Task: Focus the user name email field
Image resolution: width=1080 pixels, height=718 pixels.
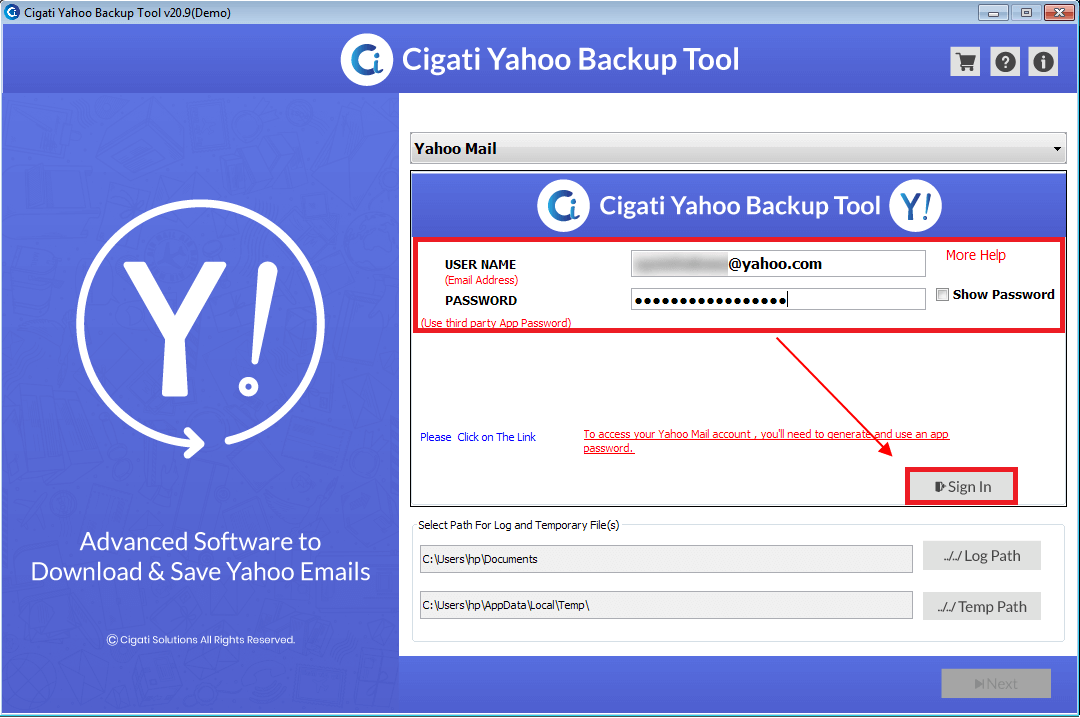Action: pyautogui.click(x=778, y=263)
